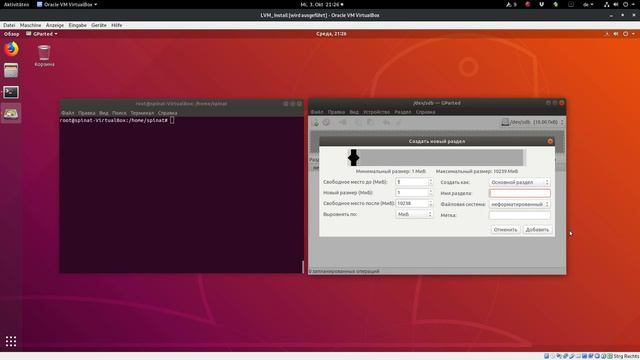Image resolution: width=640 pixels, height=360 pixels.
Task: Click terminal window scrollbar
Action: click(x=302, y=267)
